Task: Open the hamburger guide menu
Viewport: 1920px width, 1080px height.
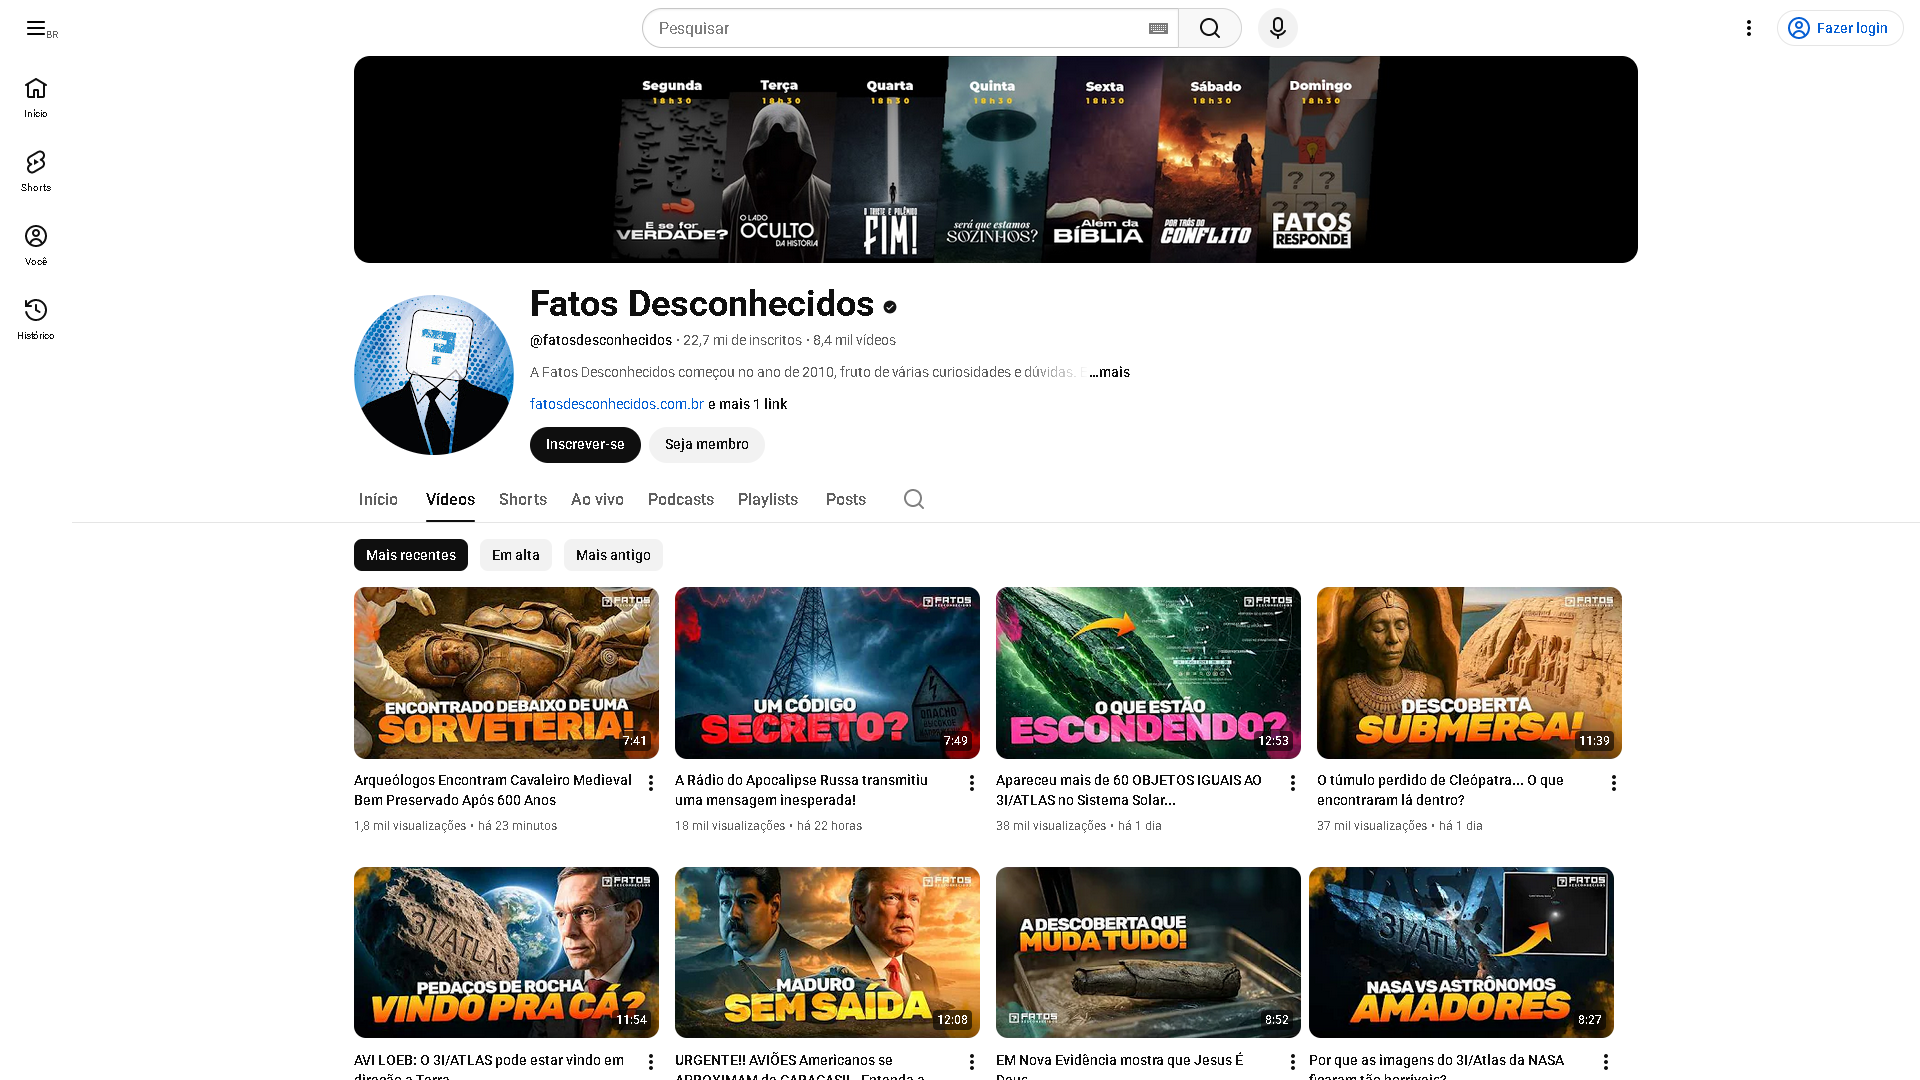Action: 36,28
